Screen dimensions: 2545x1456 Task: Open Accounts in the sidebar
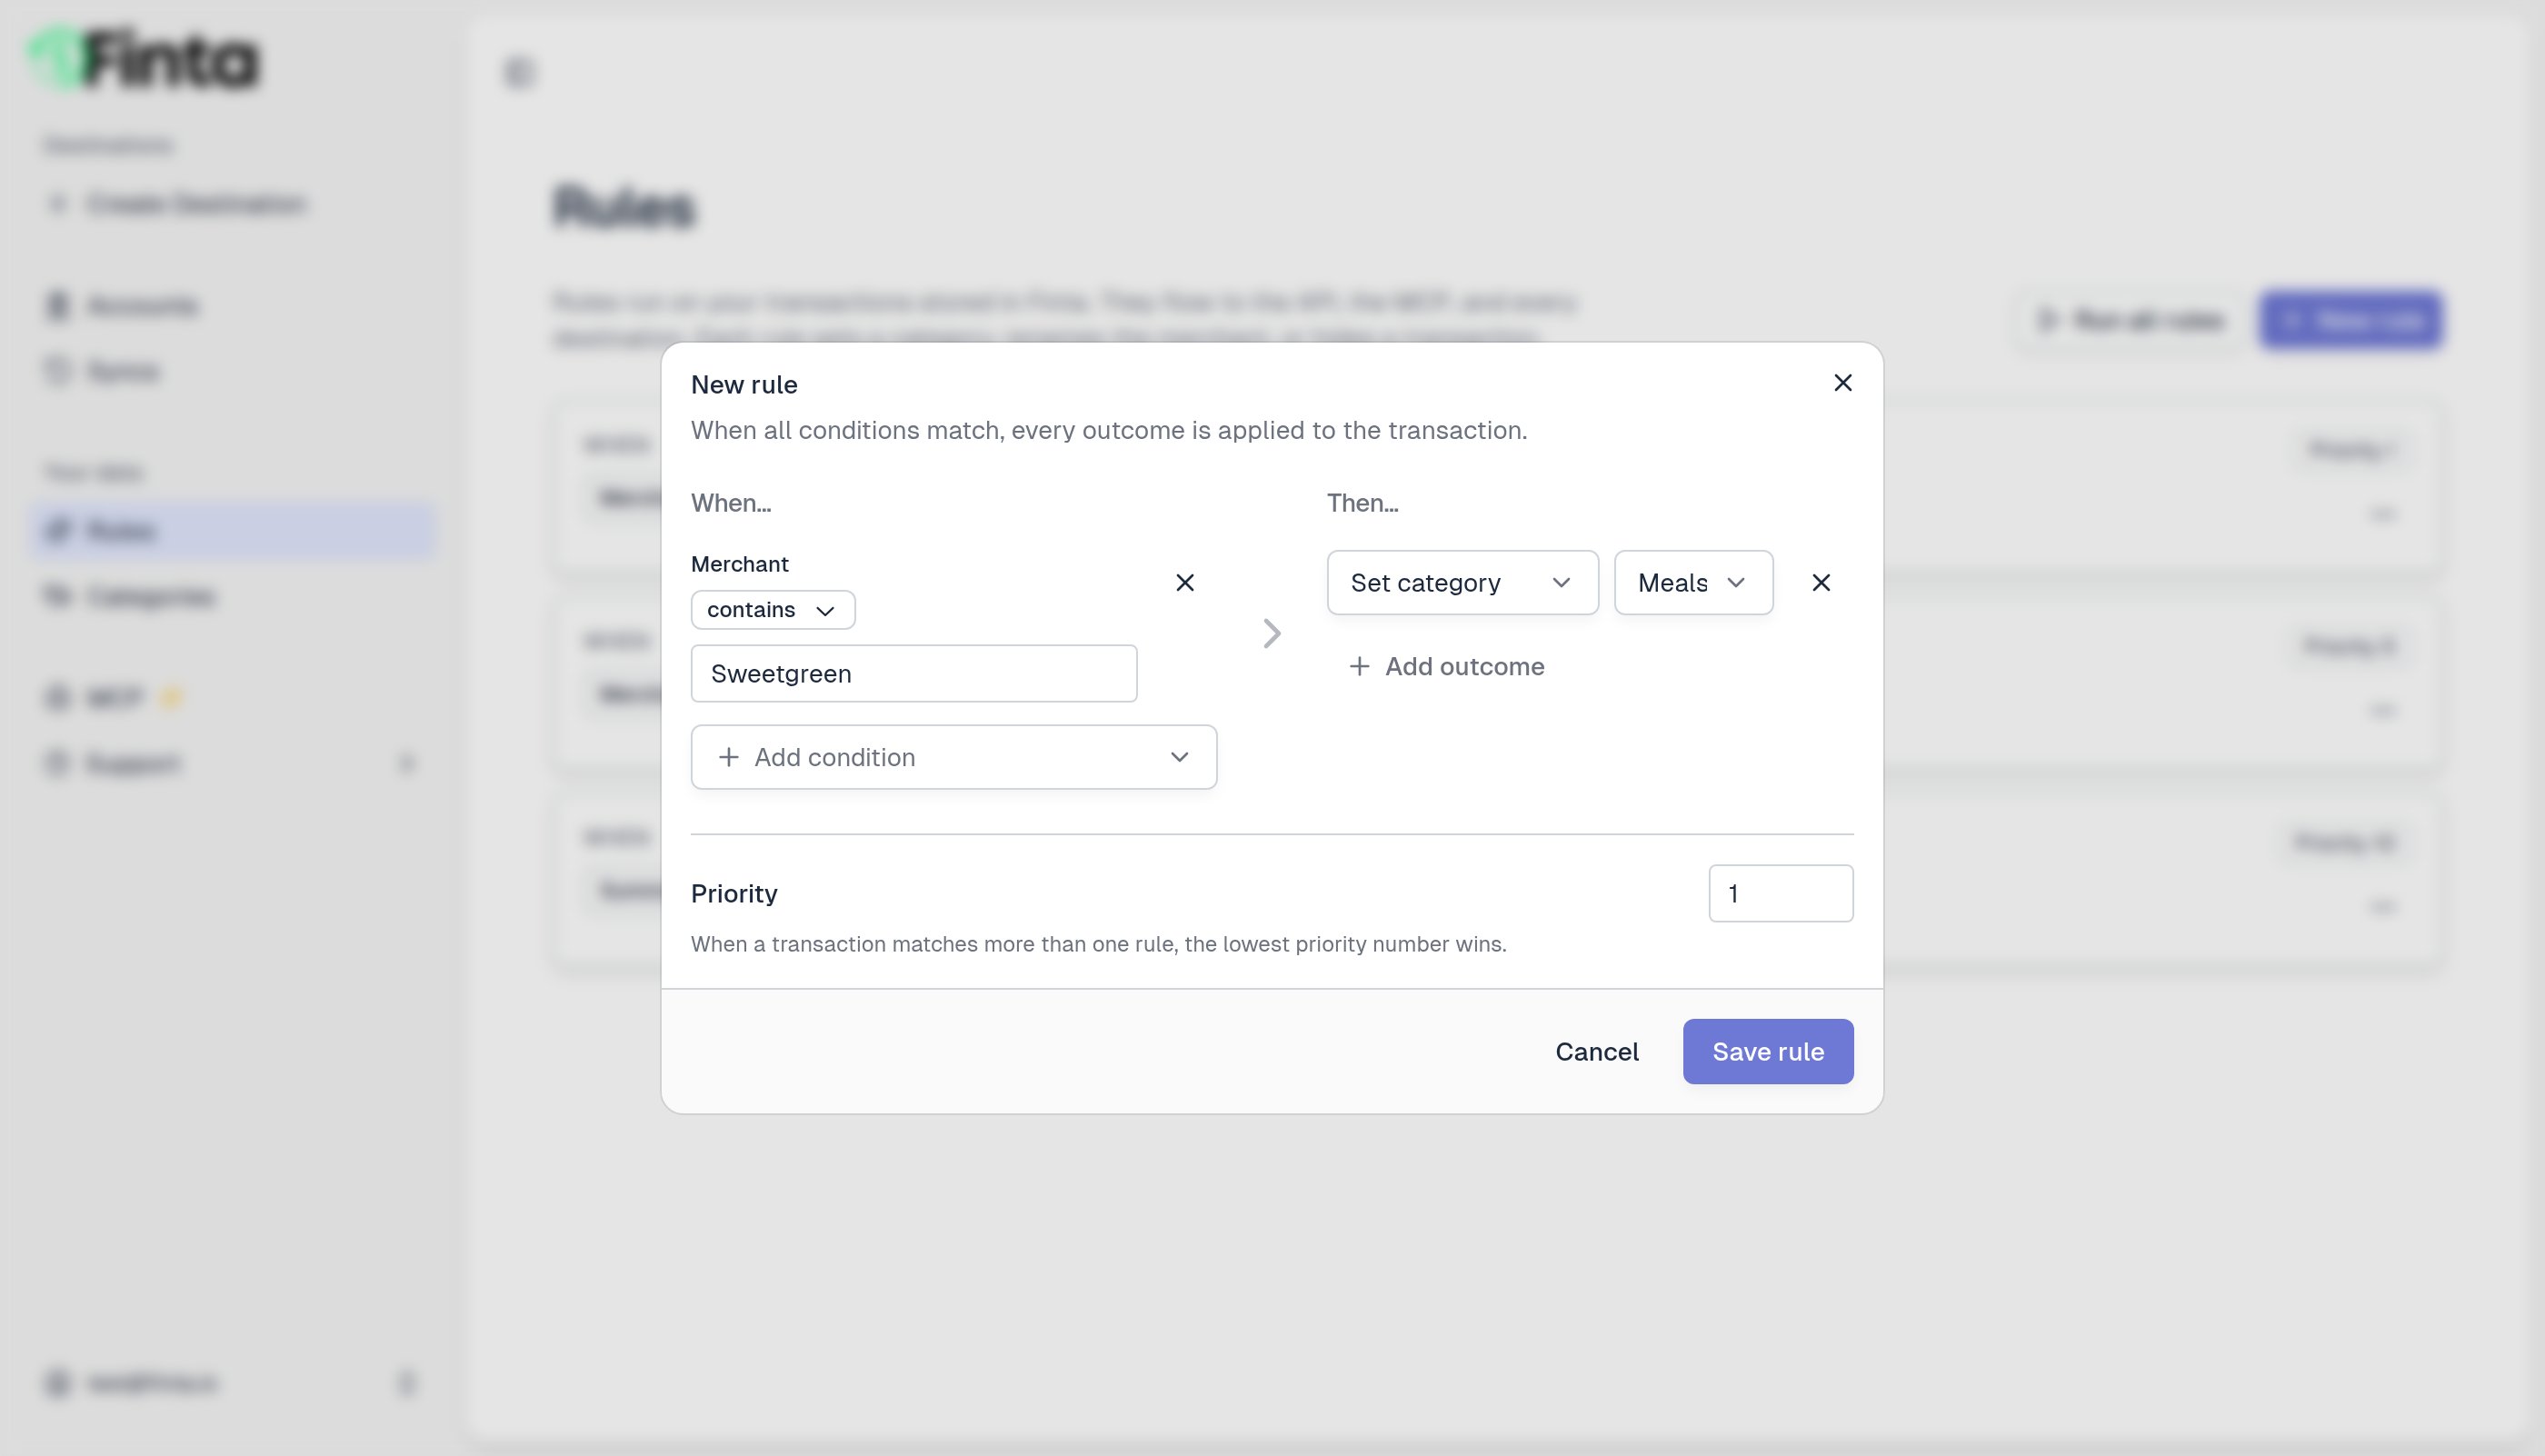(x=233, y=305)
